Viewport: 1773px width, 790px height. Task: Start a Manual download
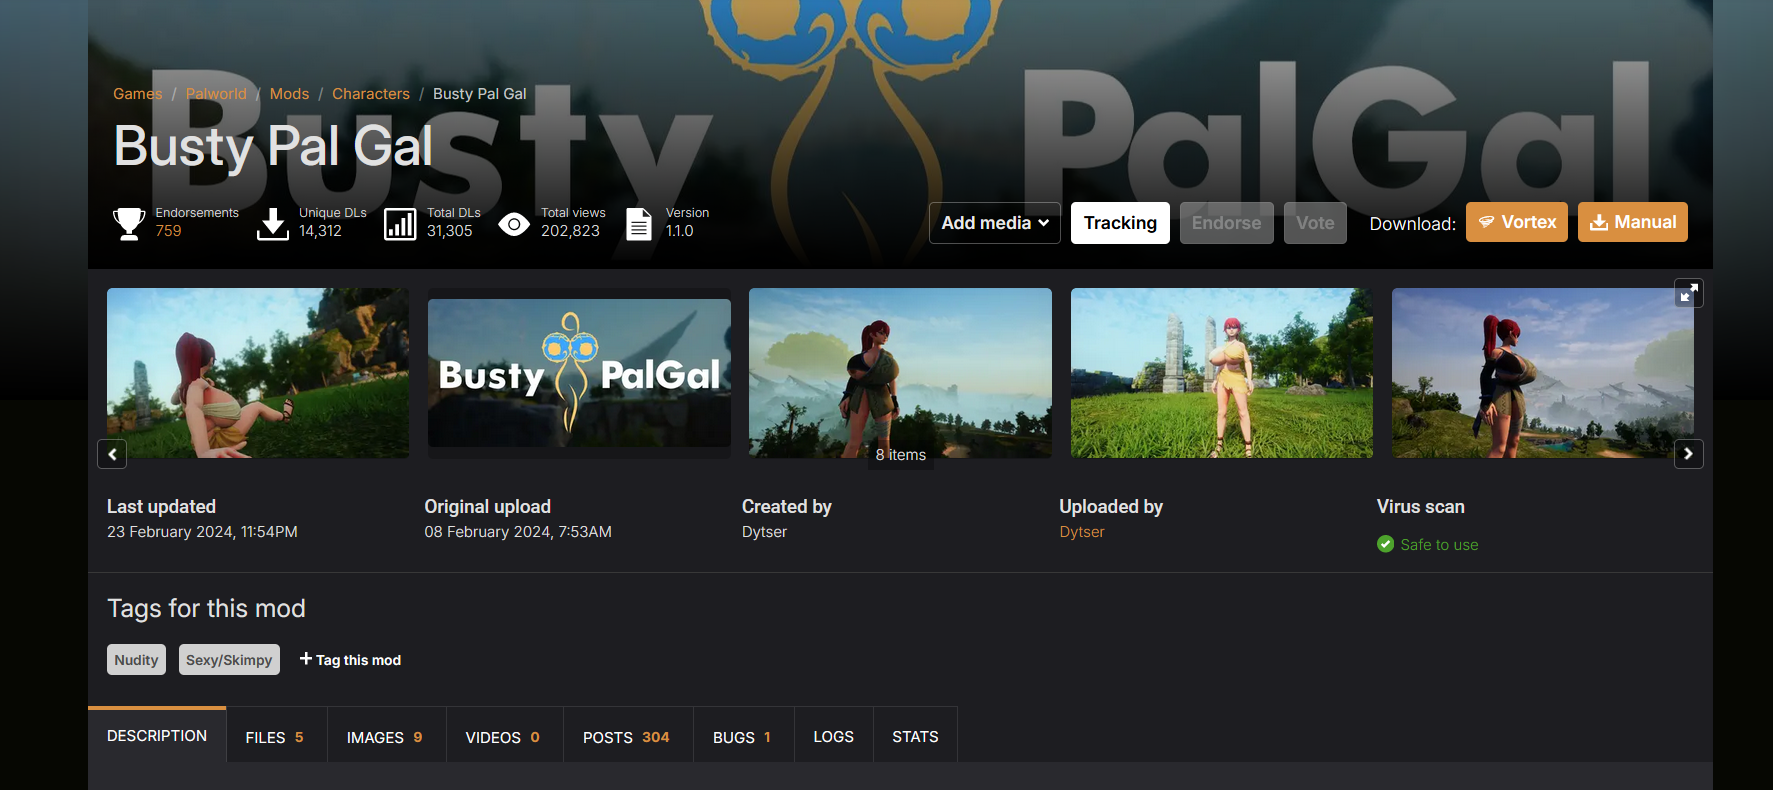tap(1633, 222)
